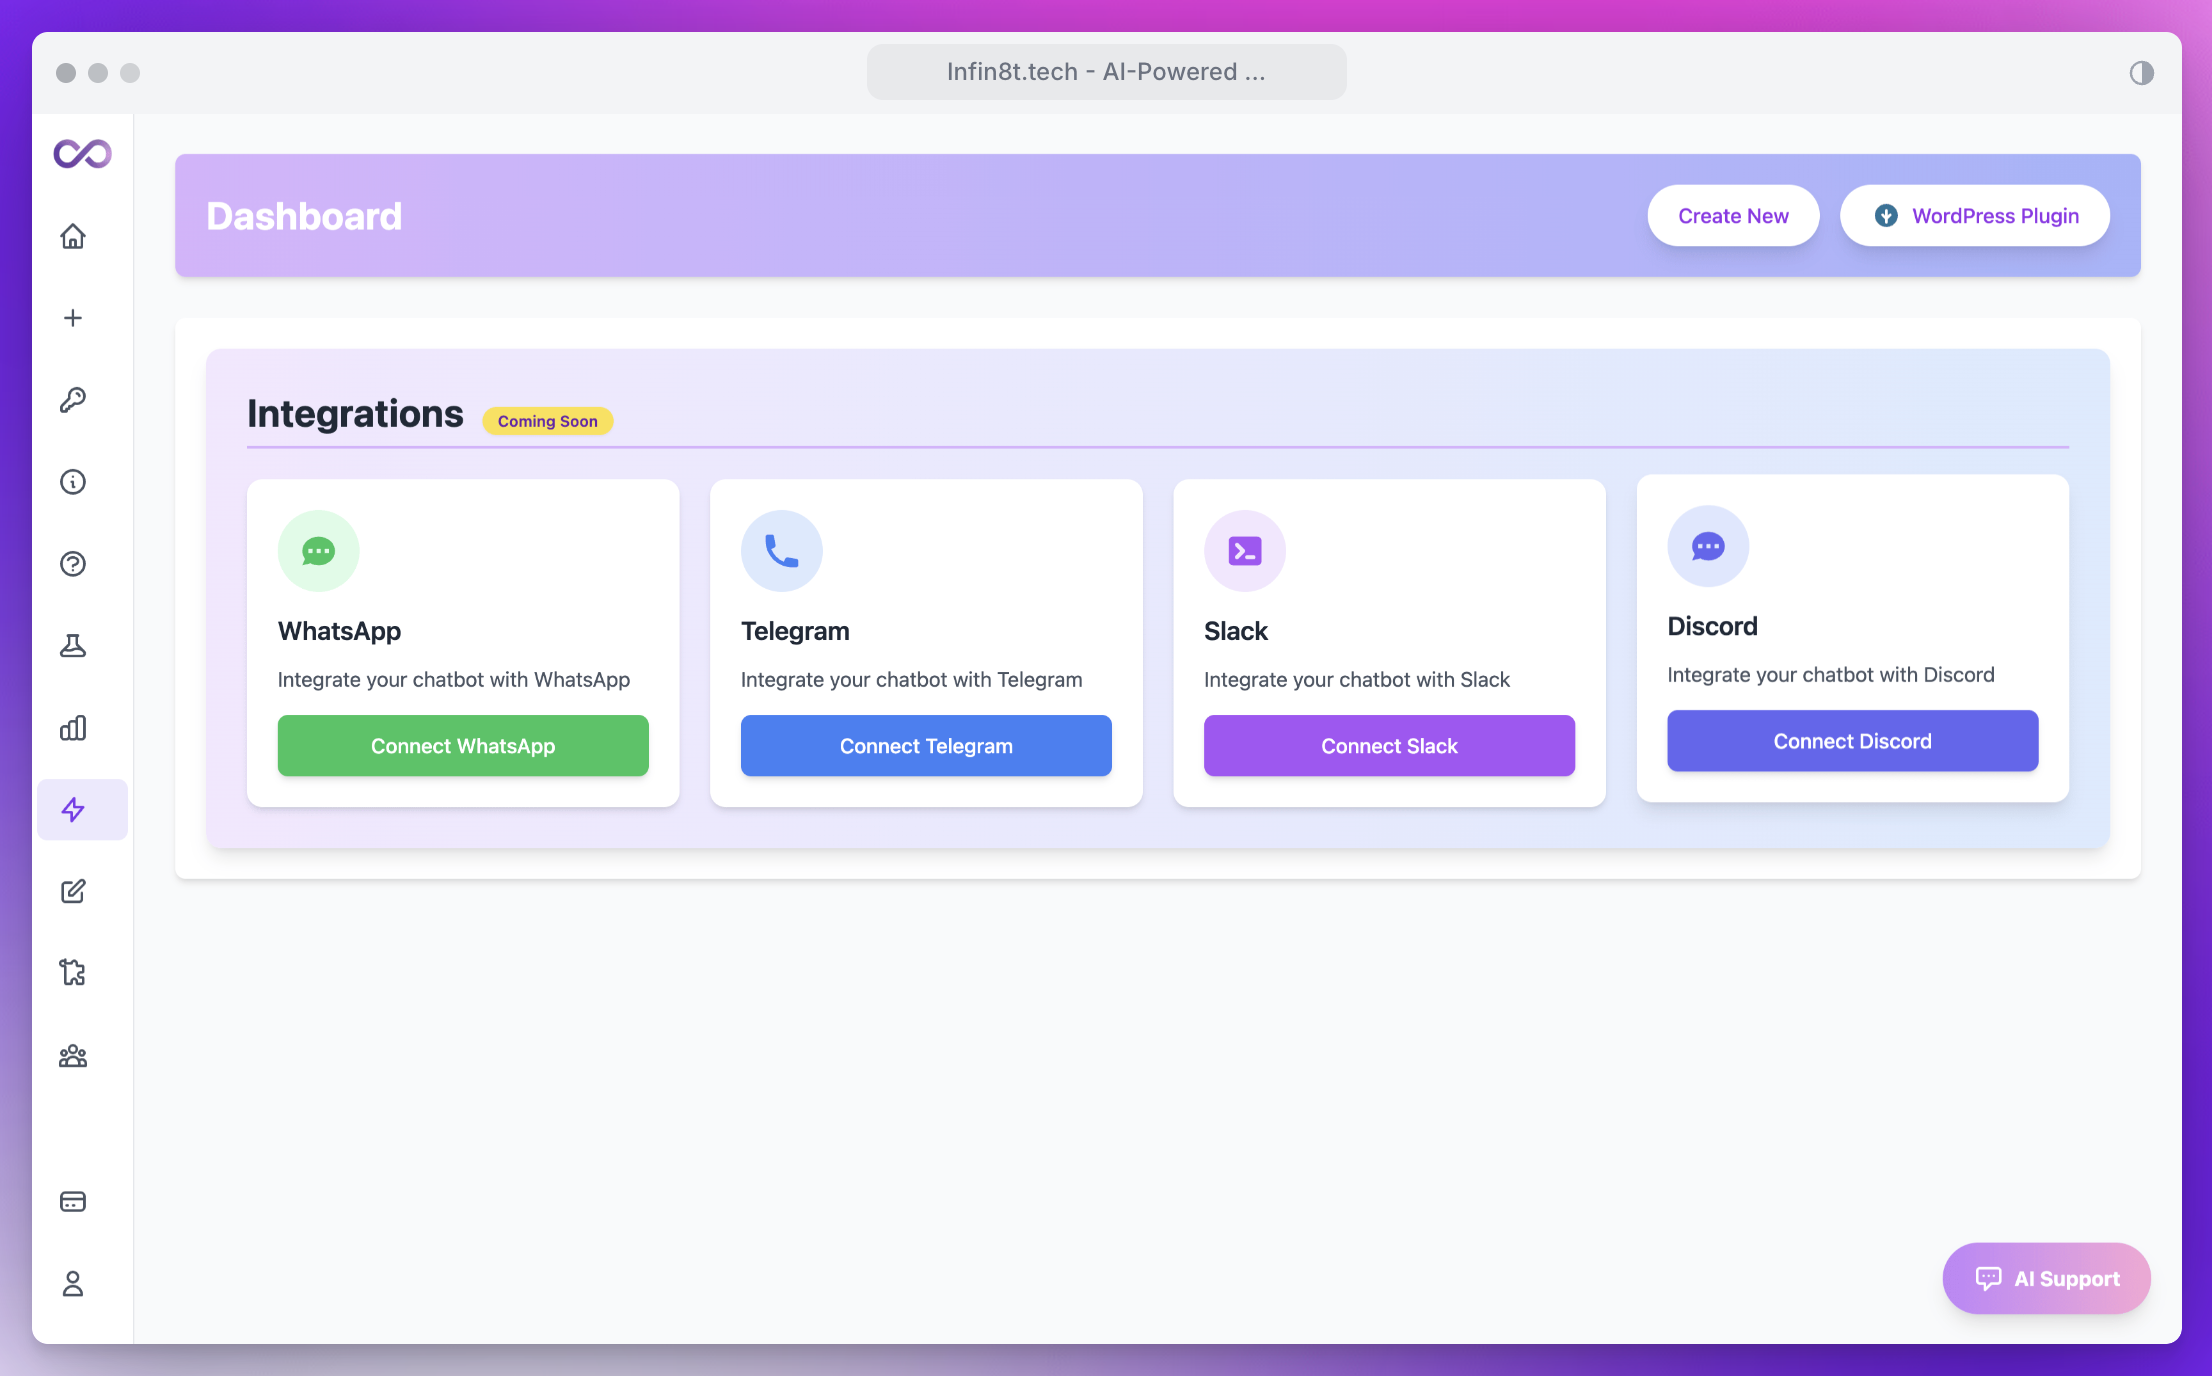
Task: Open the help question mark sidebar icon
Action: pyautogui.click(x=73, y=564)
